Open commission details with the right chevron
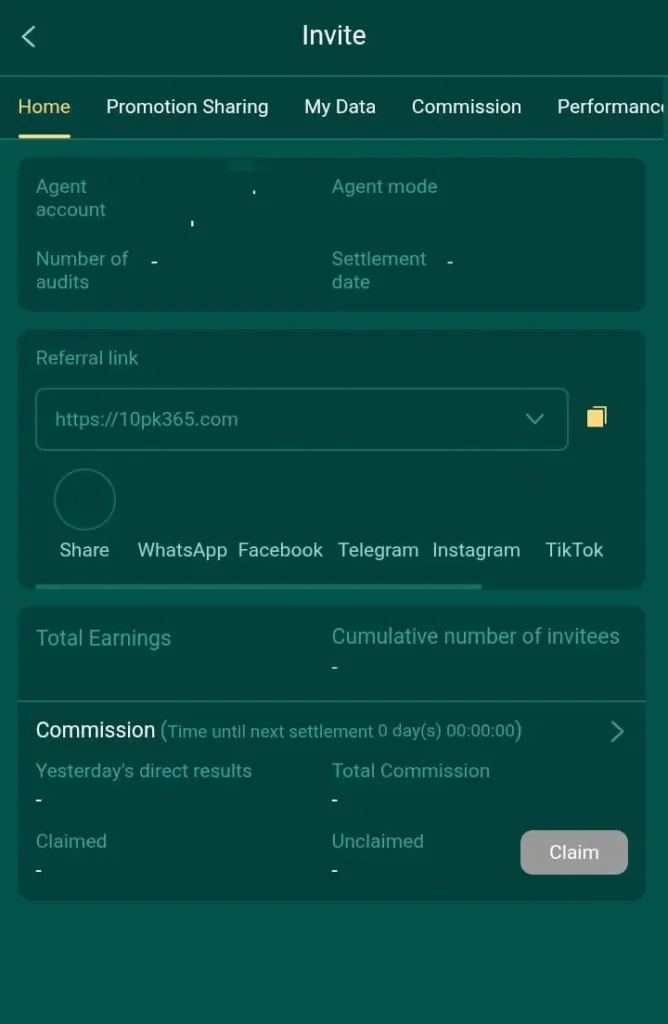The image size is (668, 1024). click(x=617, y=732)
